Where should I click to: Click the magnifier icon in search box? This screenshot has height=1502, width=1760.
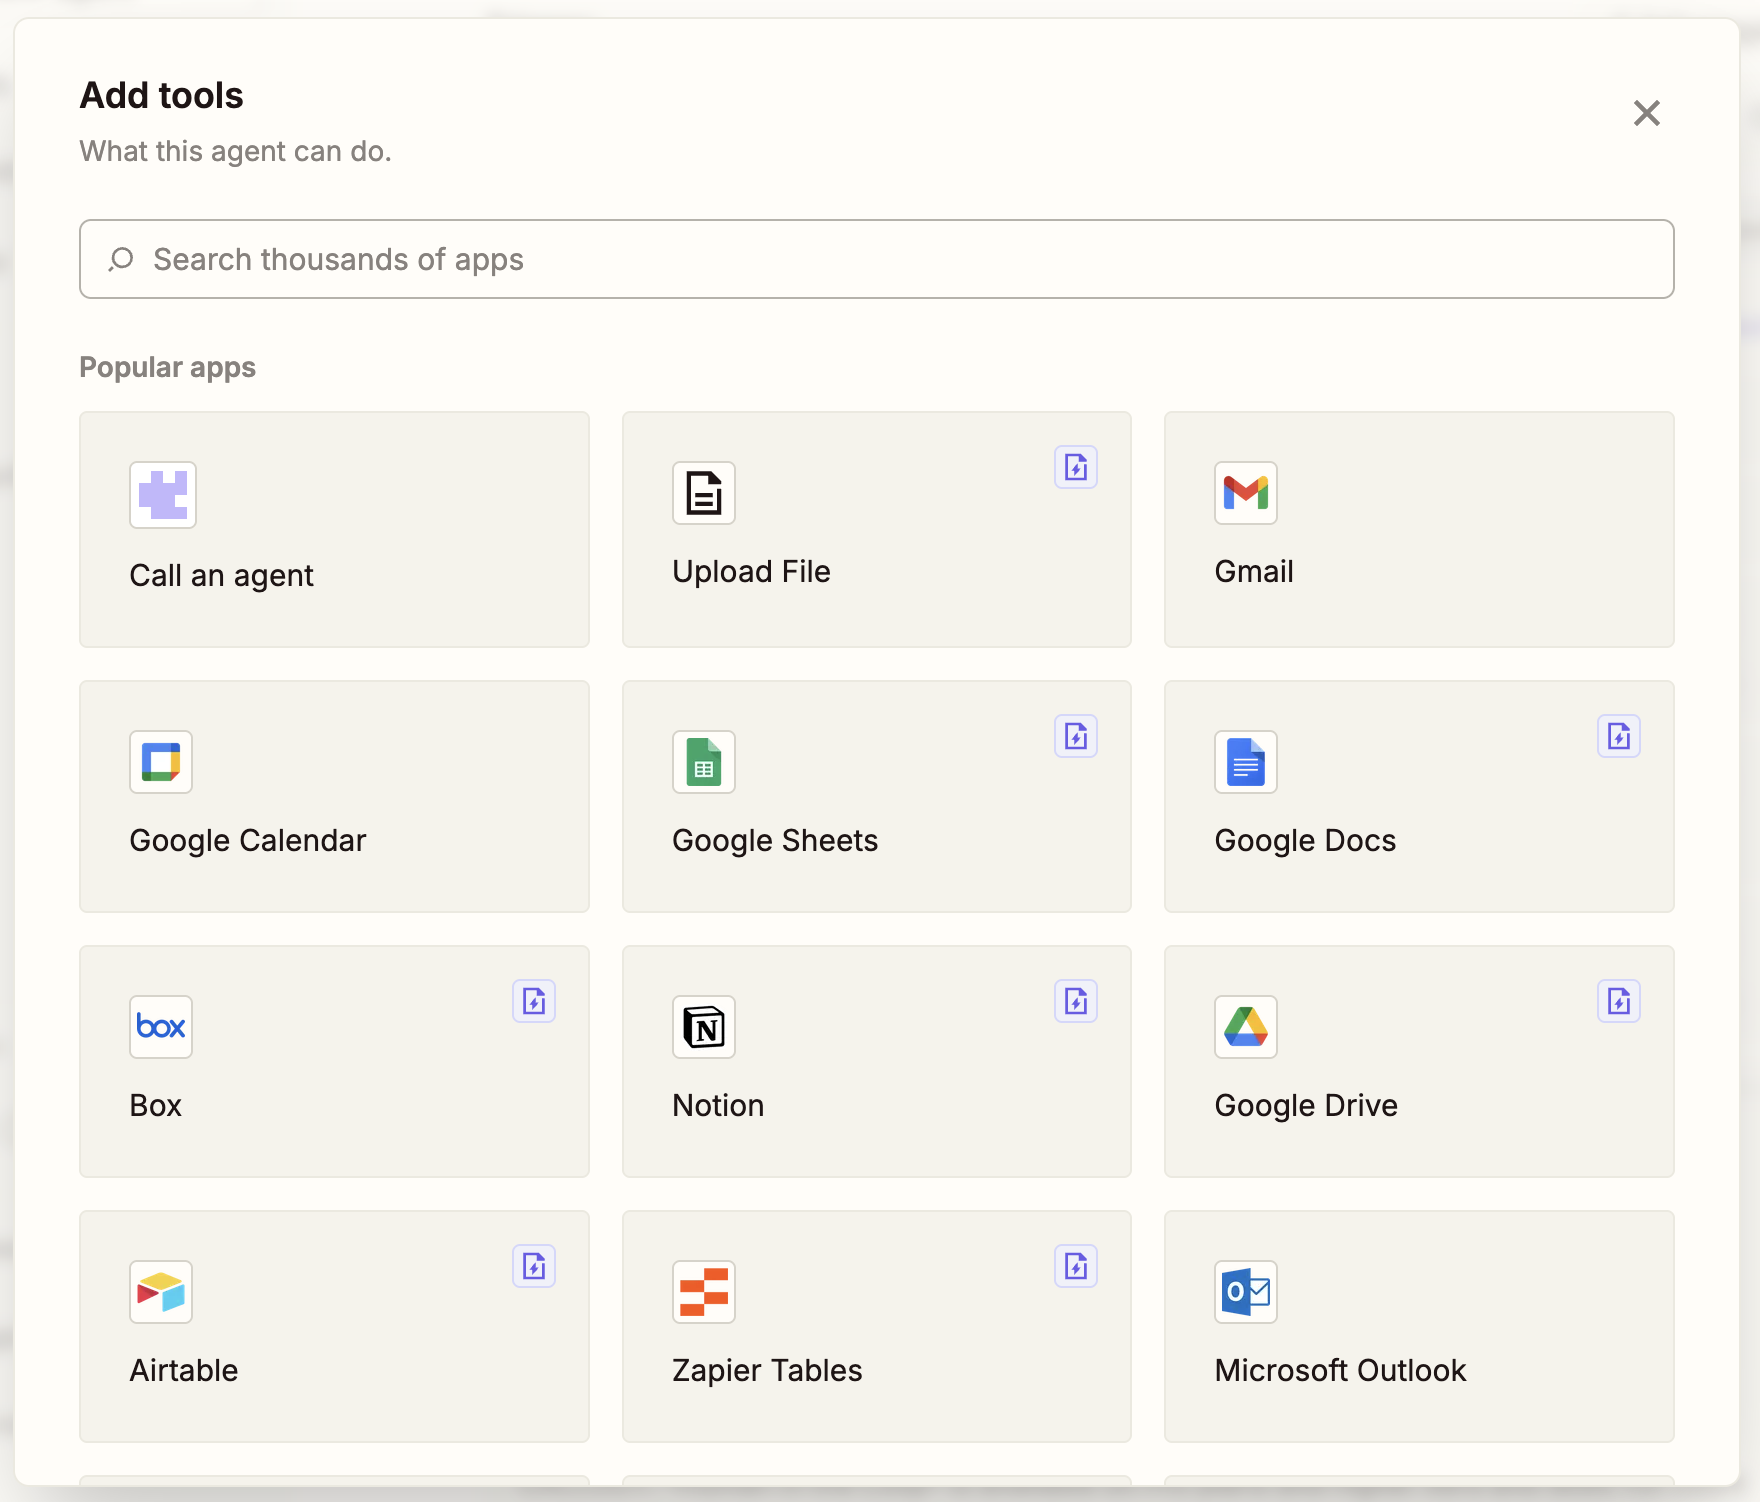121,260
